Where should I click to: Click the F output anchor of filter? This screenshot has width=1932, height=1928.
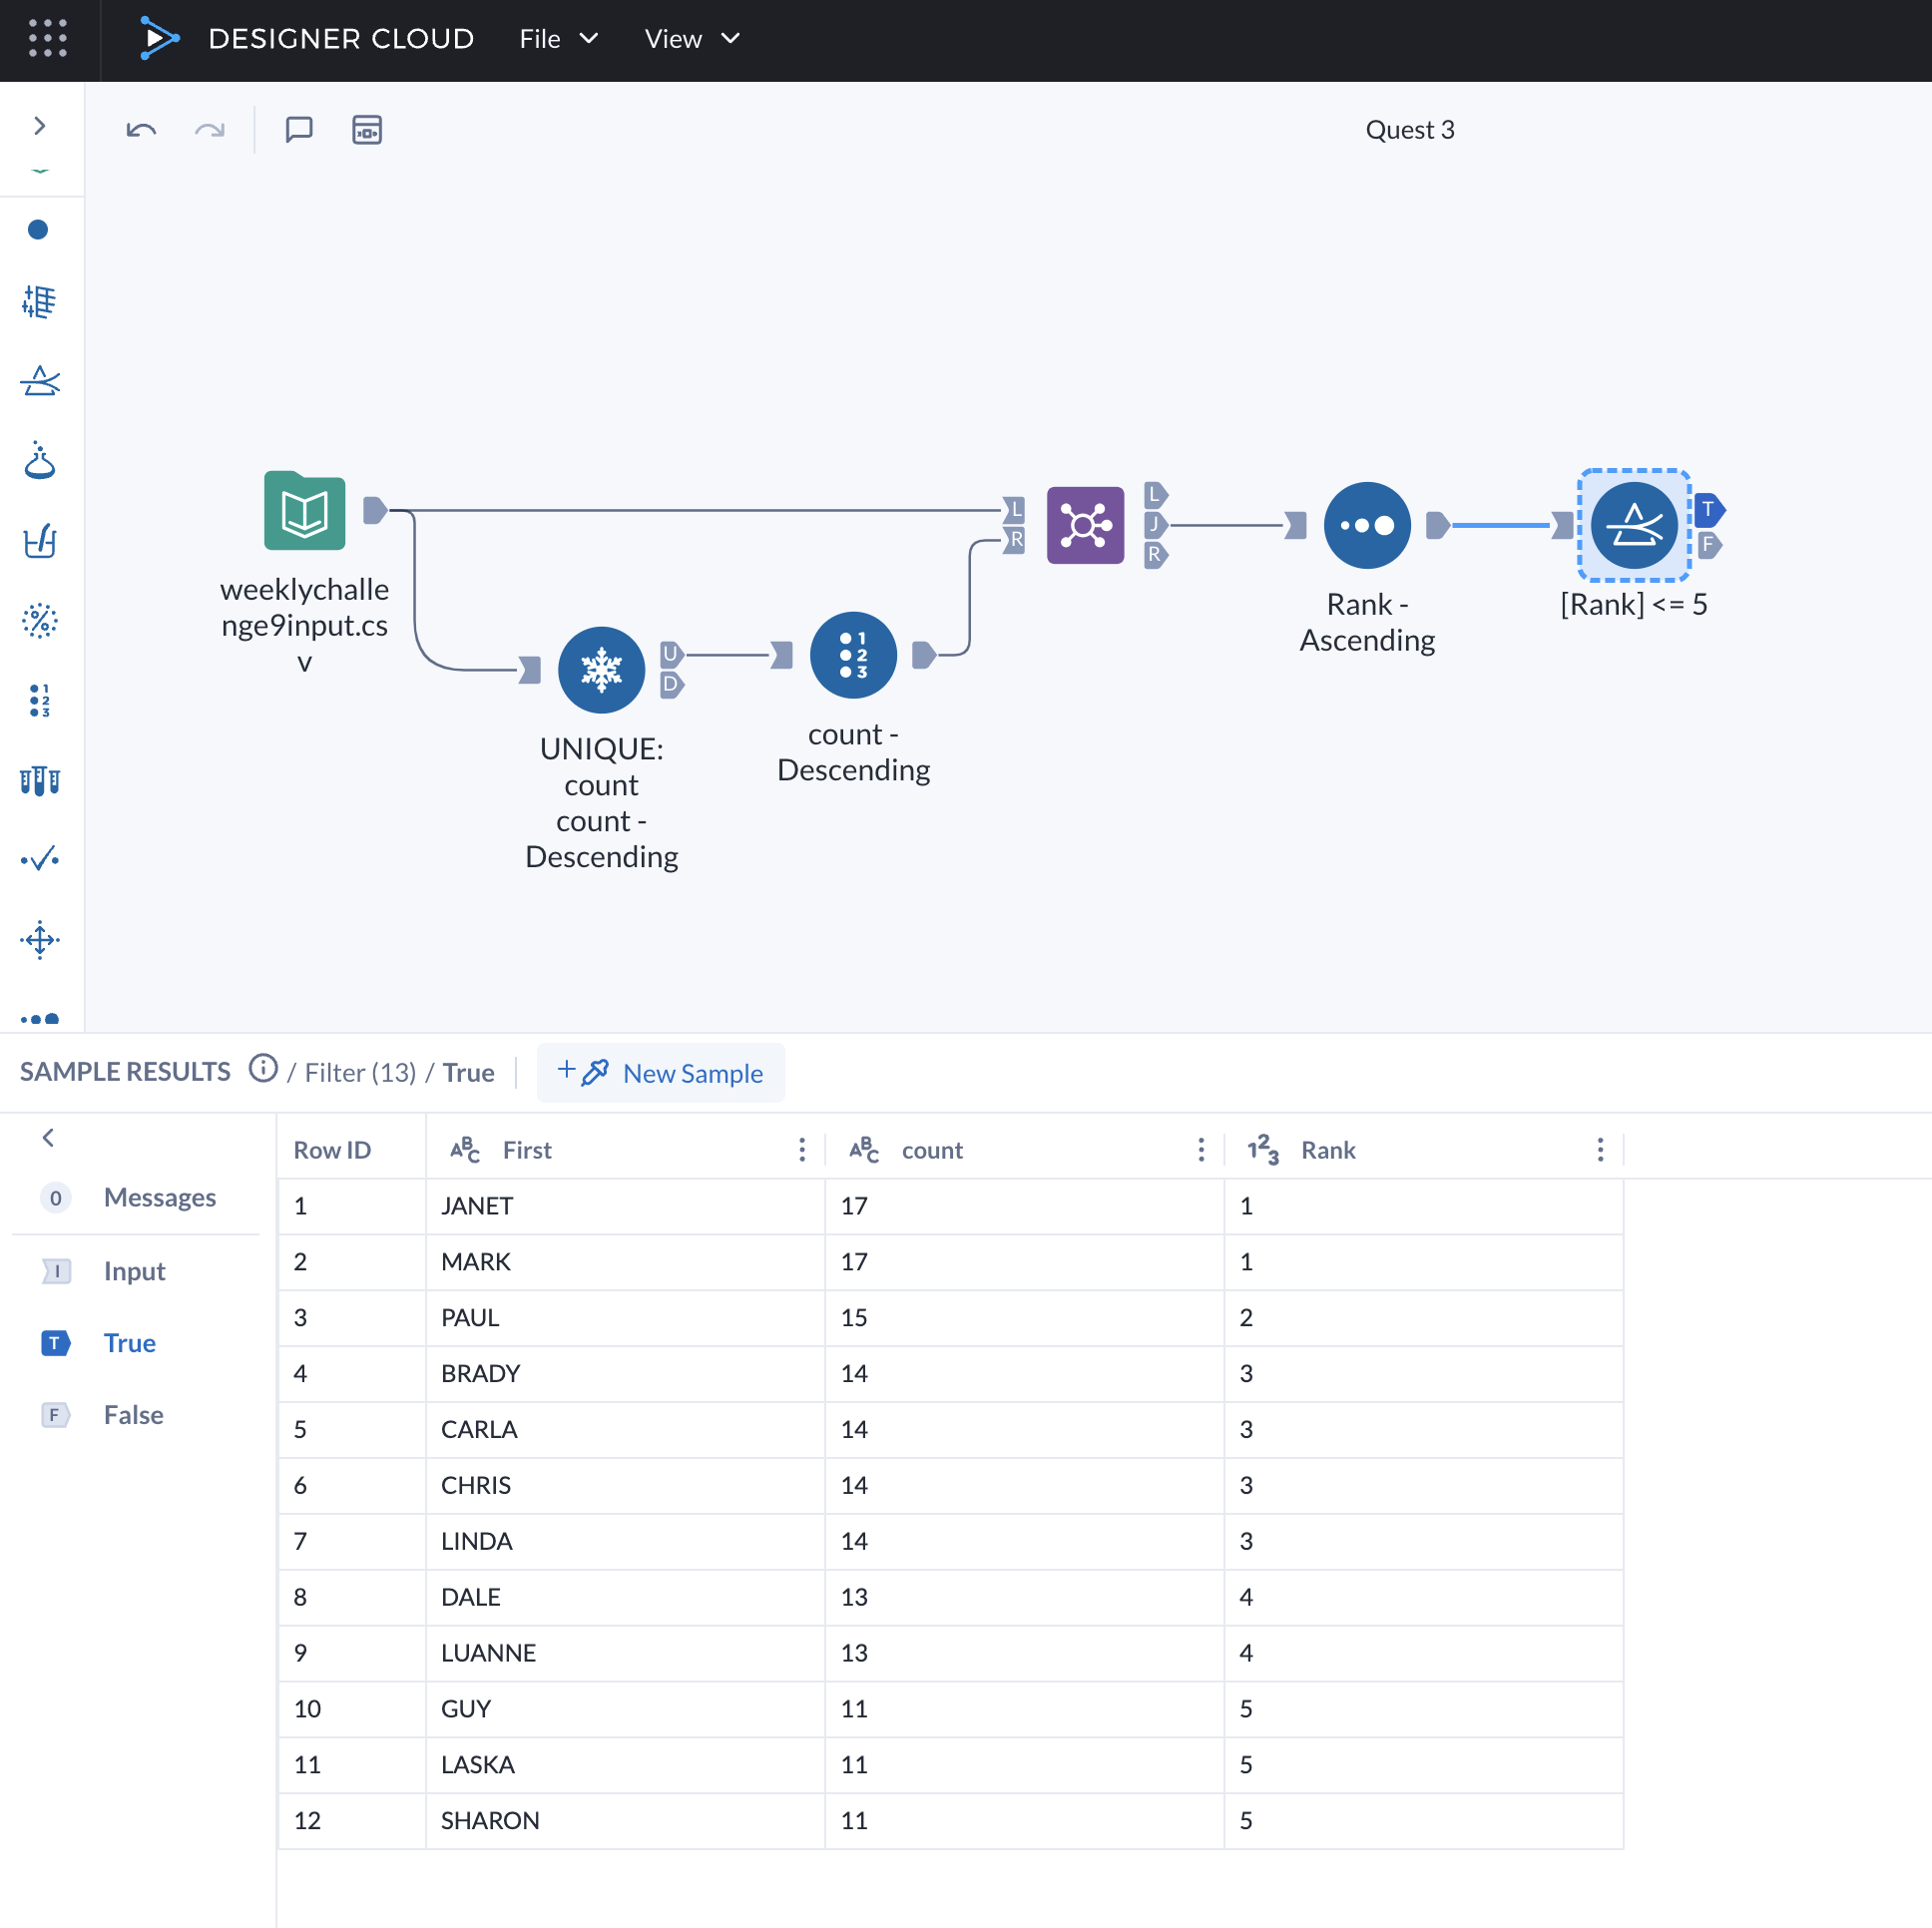click(1708, 545)
